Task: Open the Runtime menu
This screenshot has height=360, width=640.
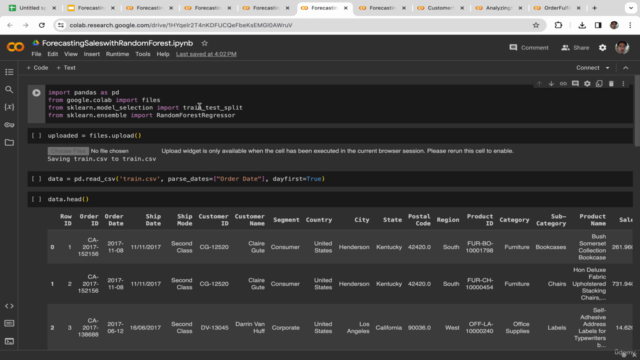Action: tap(117, 54)
